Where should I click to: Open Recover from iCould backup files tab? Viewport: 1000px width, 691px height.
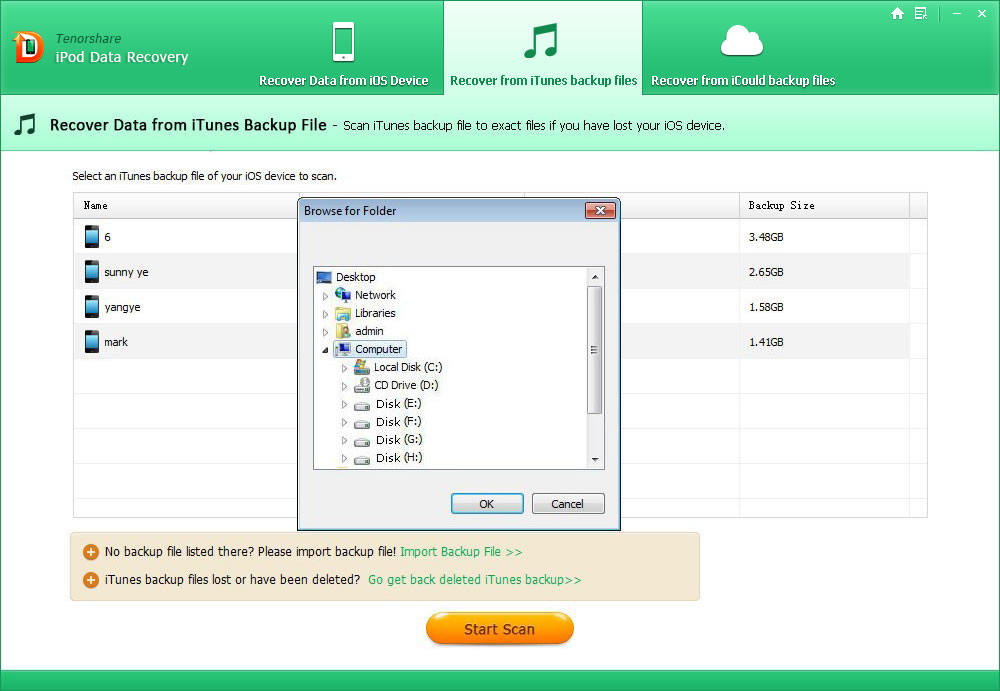742,58
